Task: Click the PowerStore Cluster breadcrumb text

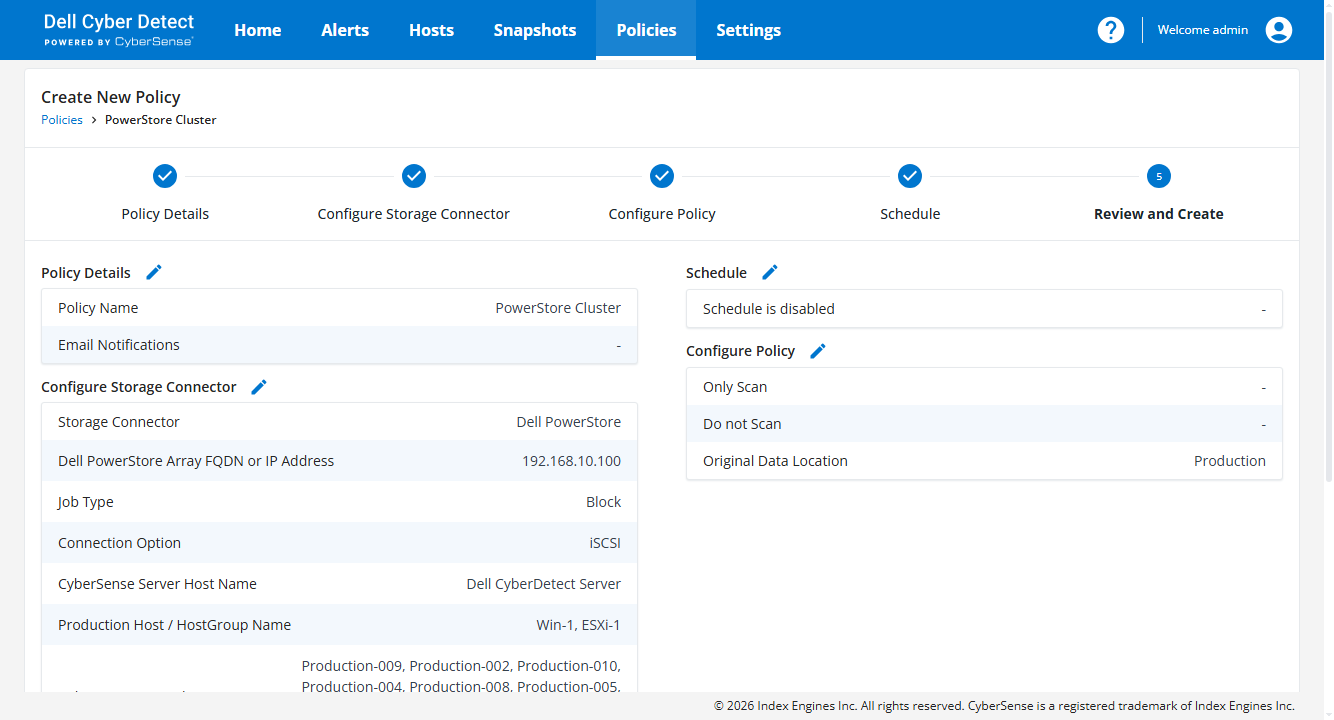Action: coord(161,120)
